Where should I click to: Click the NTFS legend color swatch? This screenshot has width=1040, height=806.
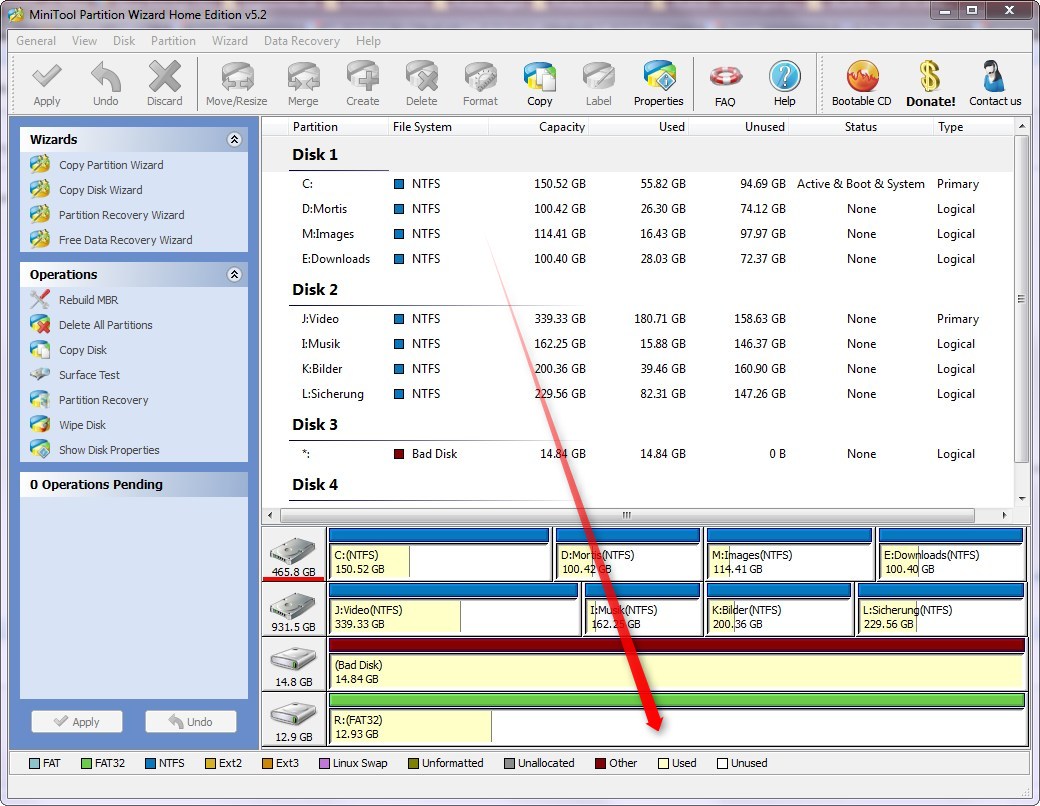click(x=150, y=764)
